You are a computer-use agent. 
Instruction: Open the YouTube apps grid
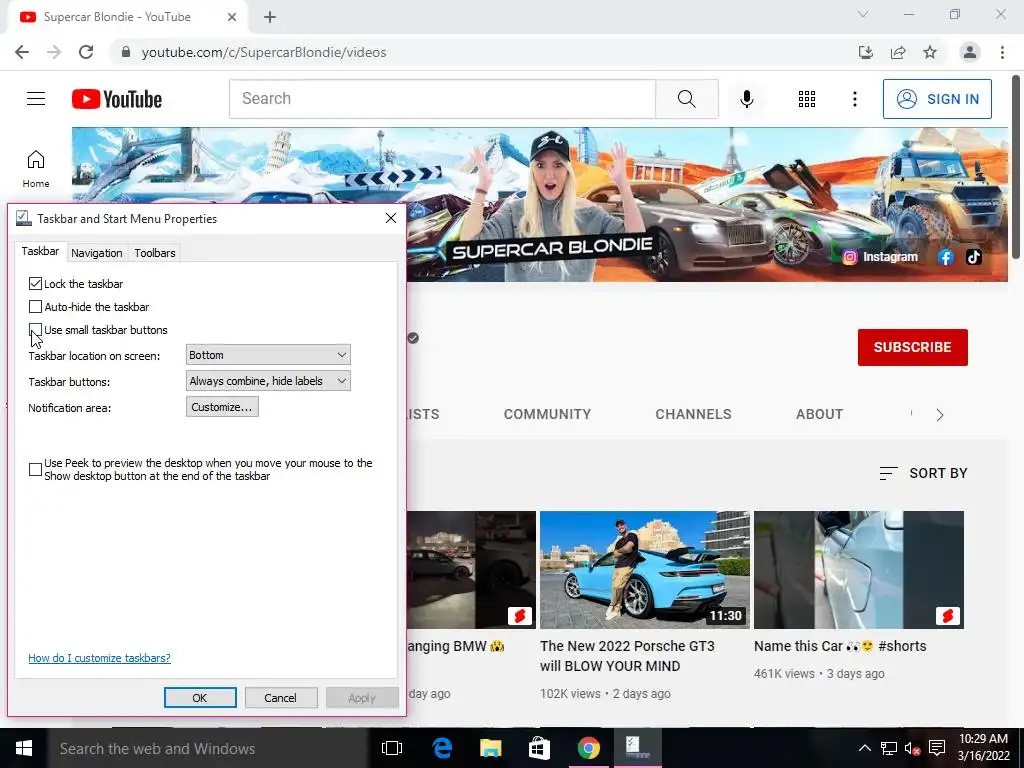click(807, 99)
